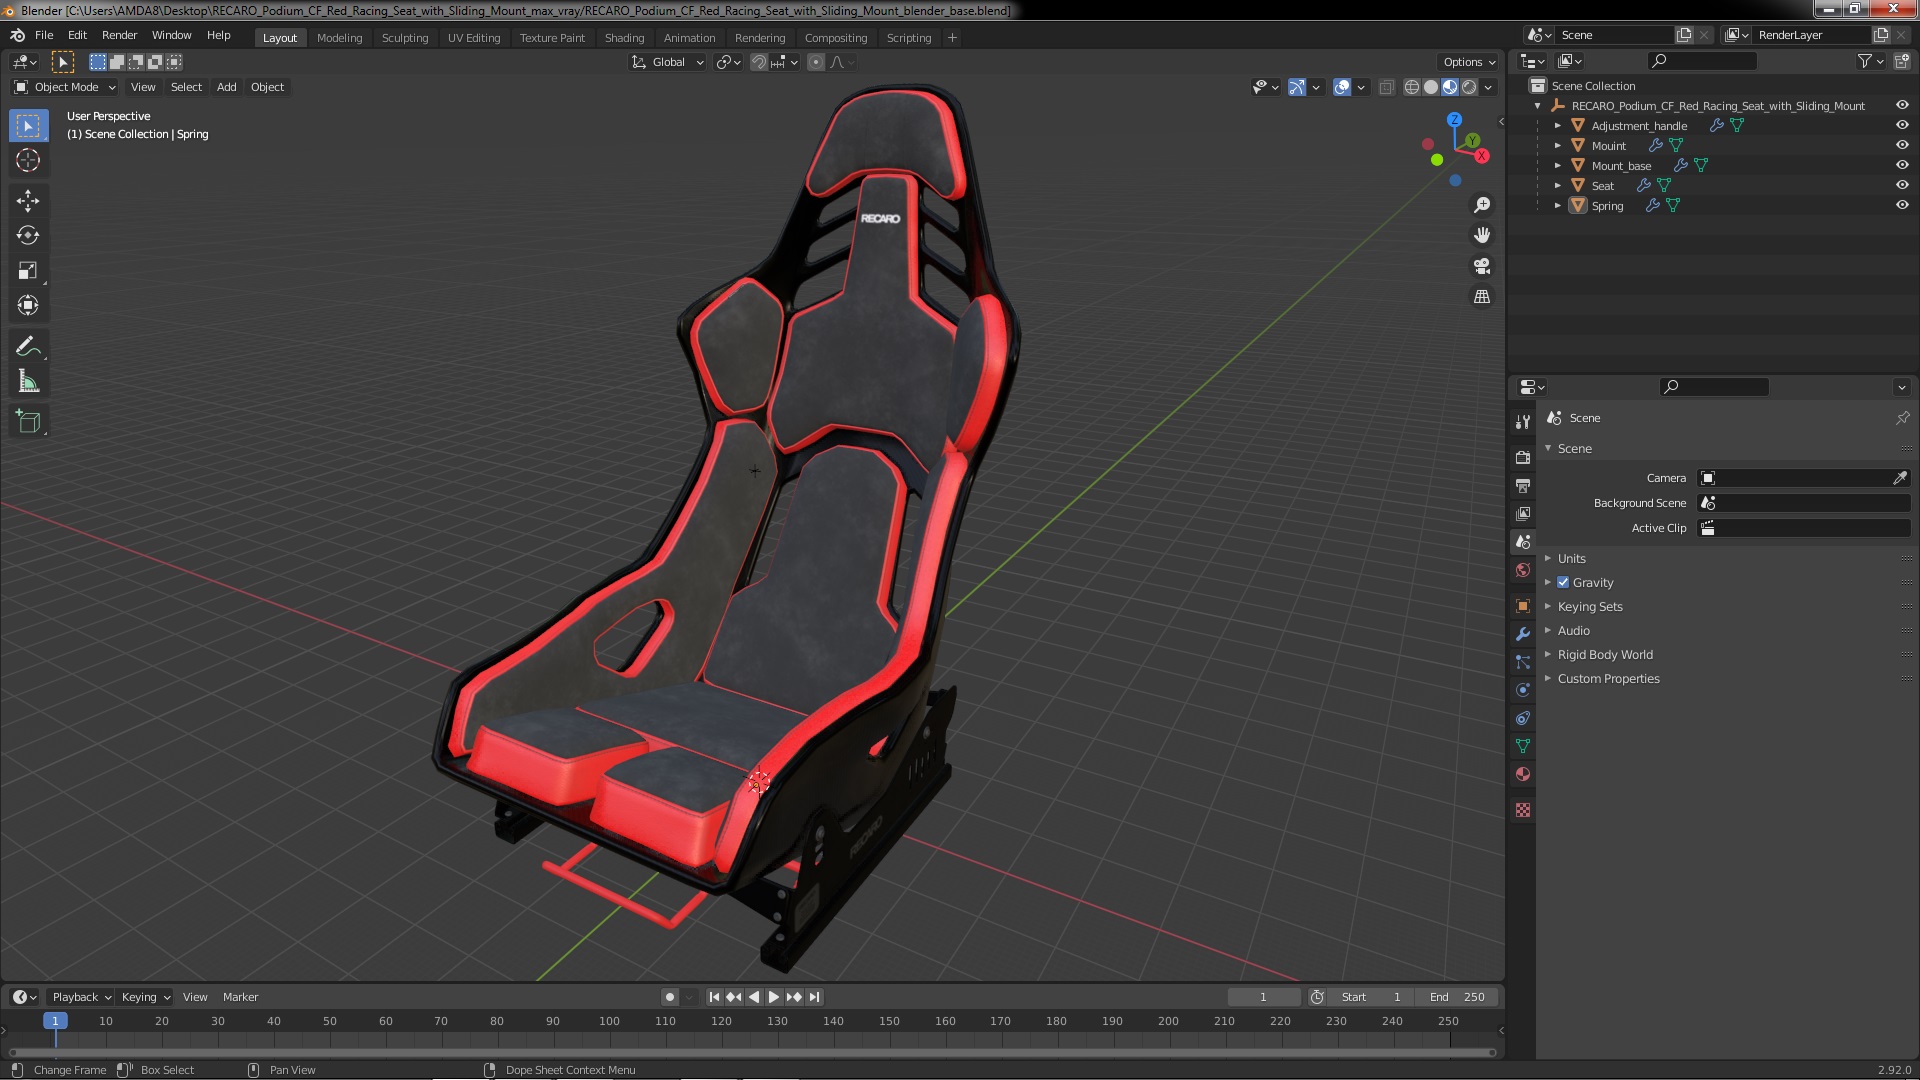Expand the Custom Properties panel
This screenshot has width=1920, height=1080.
click(x=1607, y=679)
